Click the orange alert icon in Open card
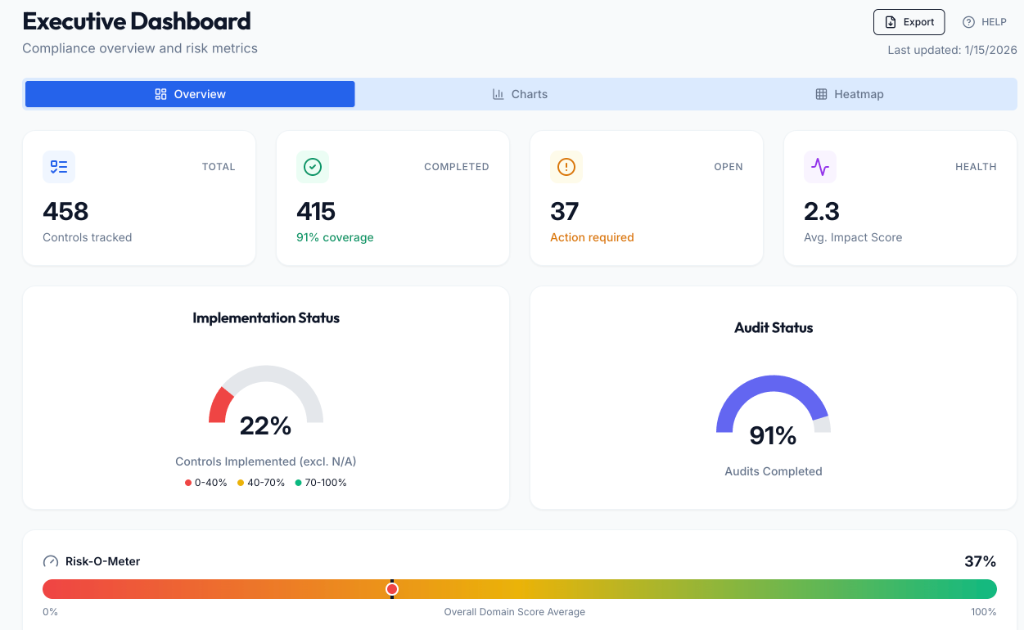The image size is (1024, 630). [x=566, y=166]
